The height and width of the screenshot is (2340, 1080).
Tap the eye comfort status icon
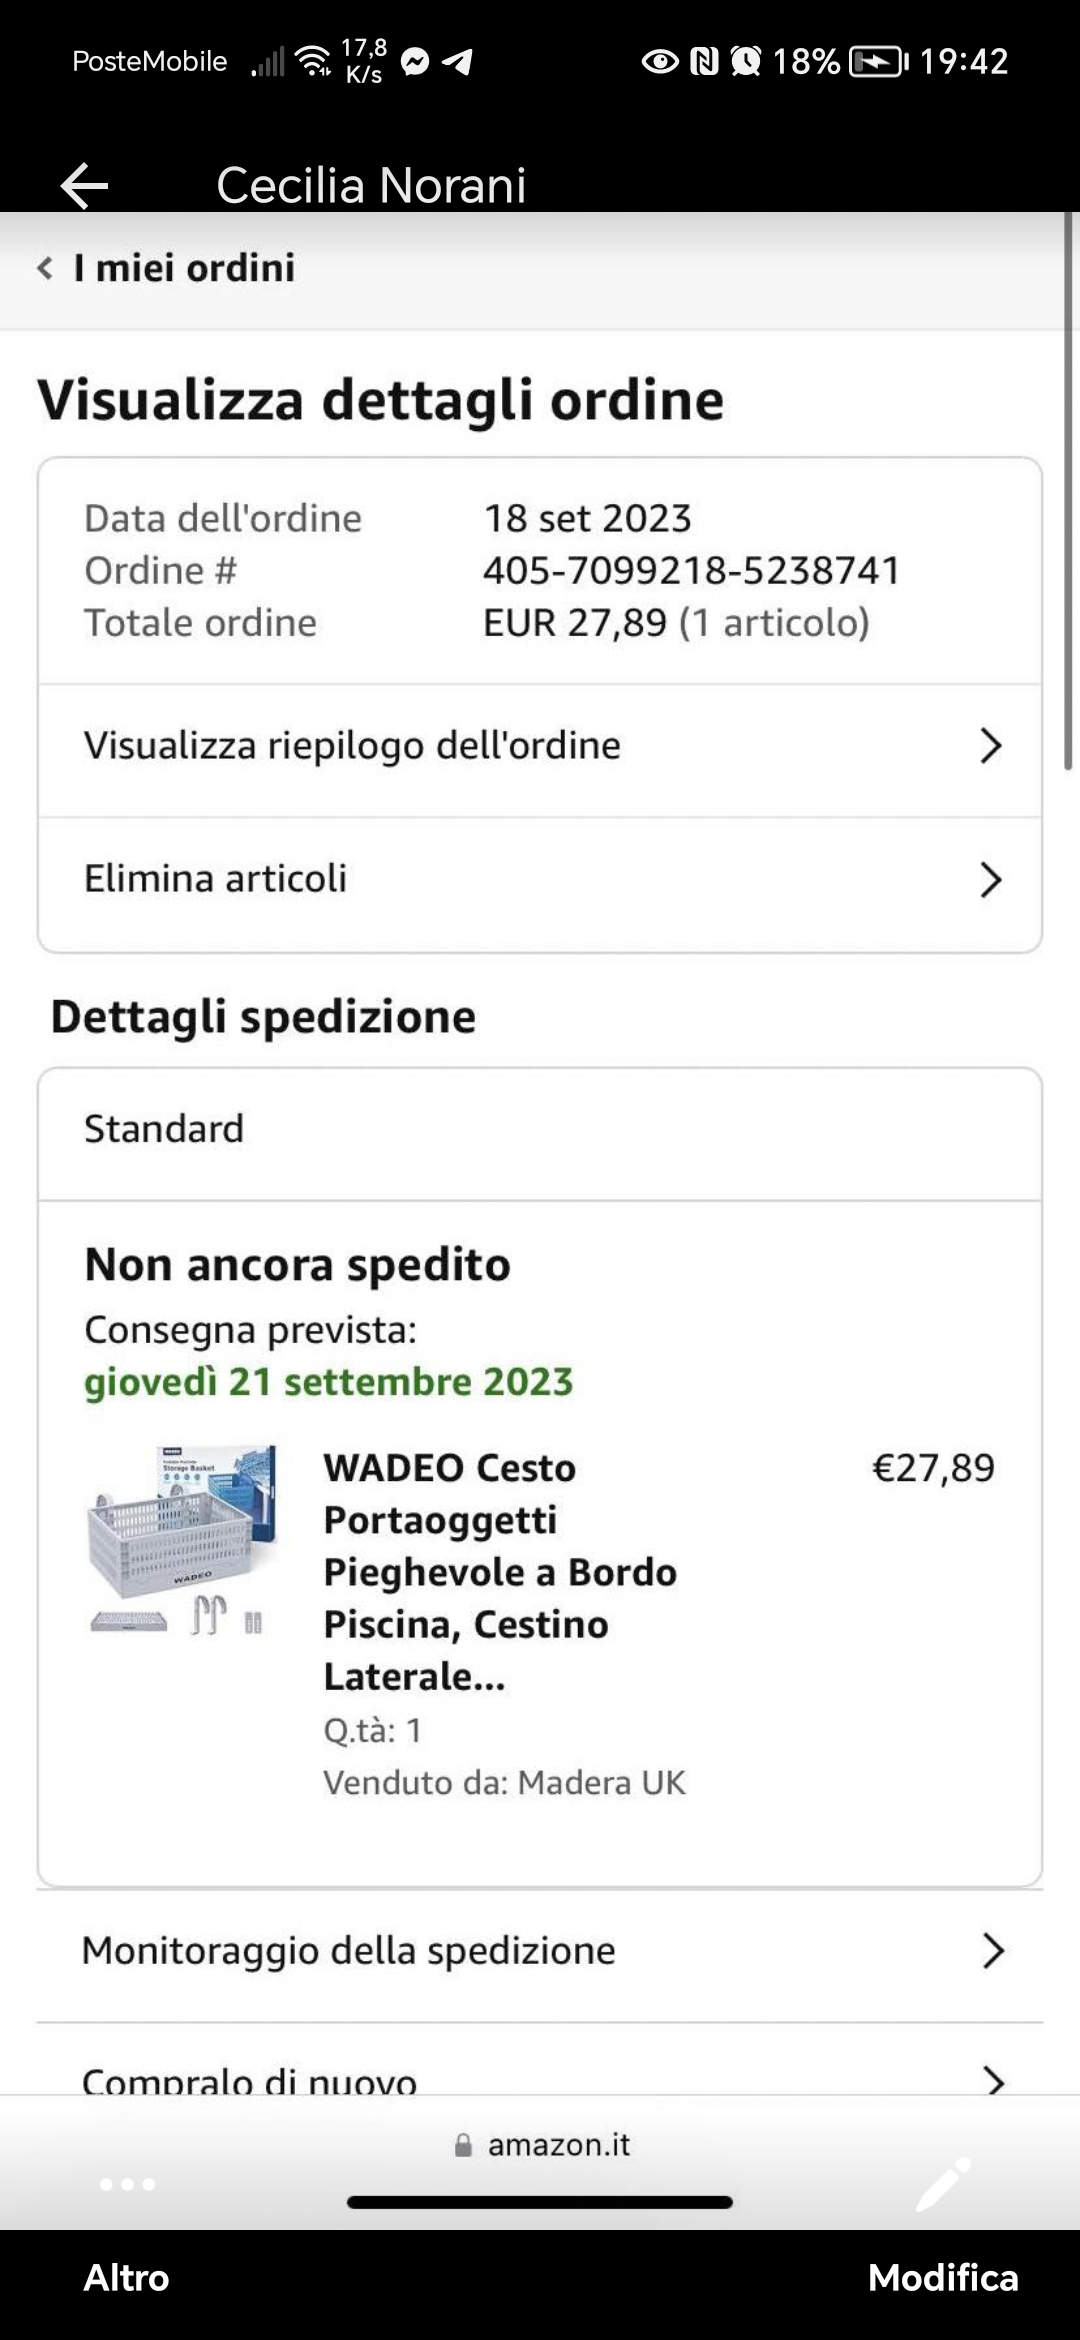(x=660, y=61)
